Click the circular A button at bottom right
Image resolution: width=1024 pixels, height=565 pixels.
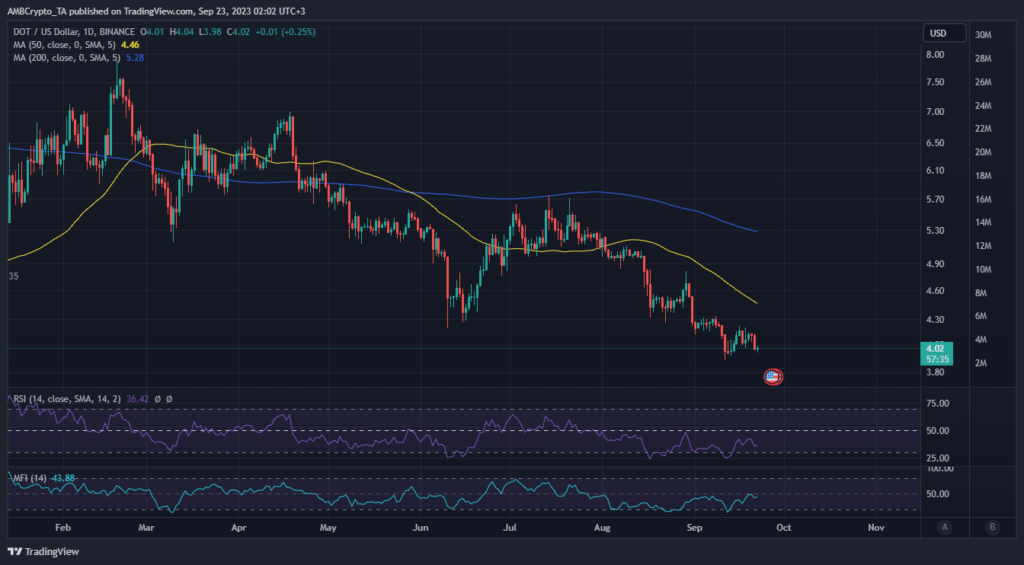click(x=944, y=527)
